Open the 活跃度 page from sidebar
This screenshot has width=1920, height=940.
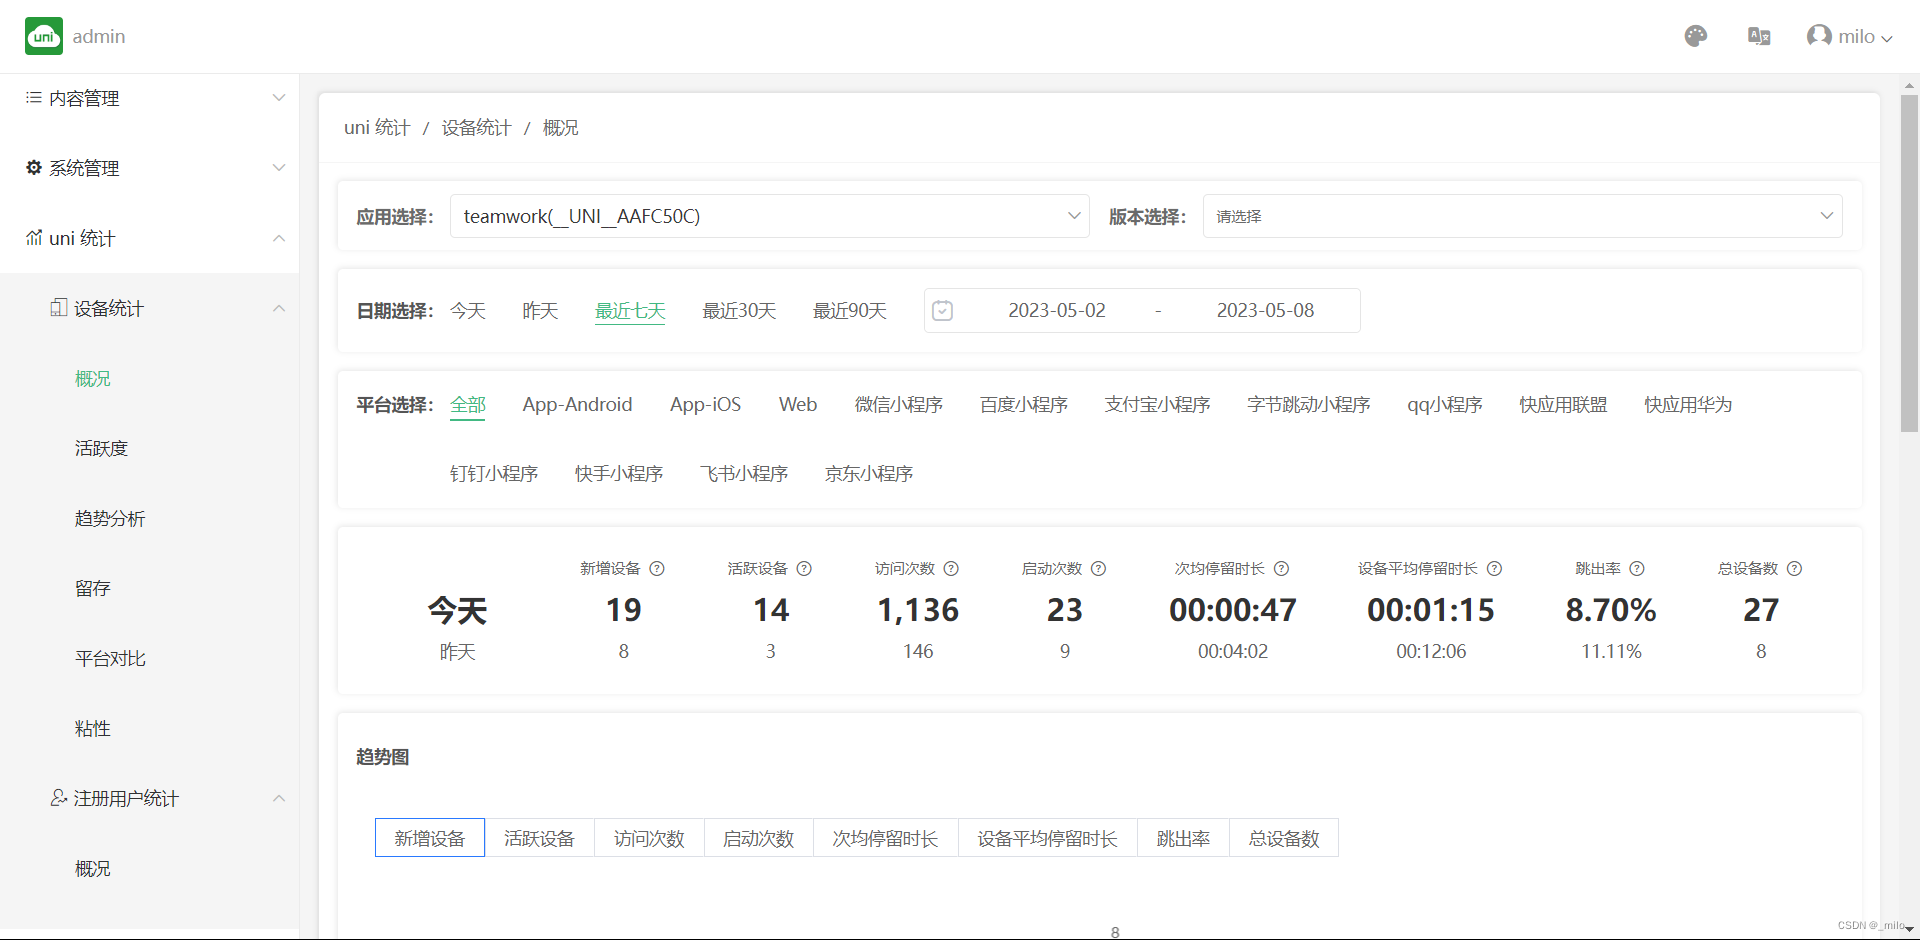click(101, 448)
